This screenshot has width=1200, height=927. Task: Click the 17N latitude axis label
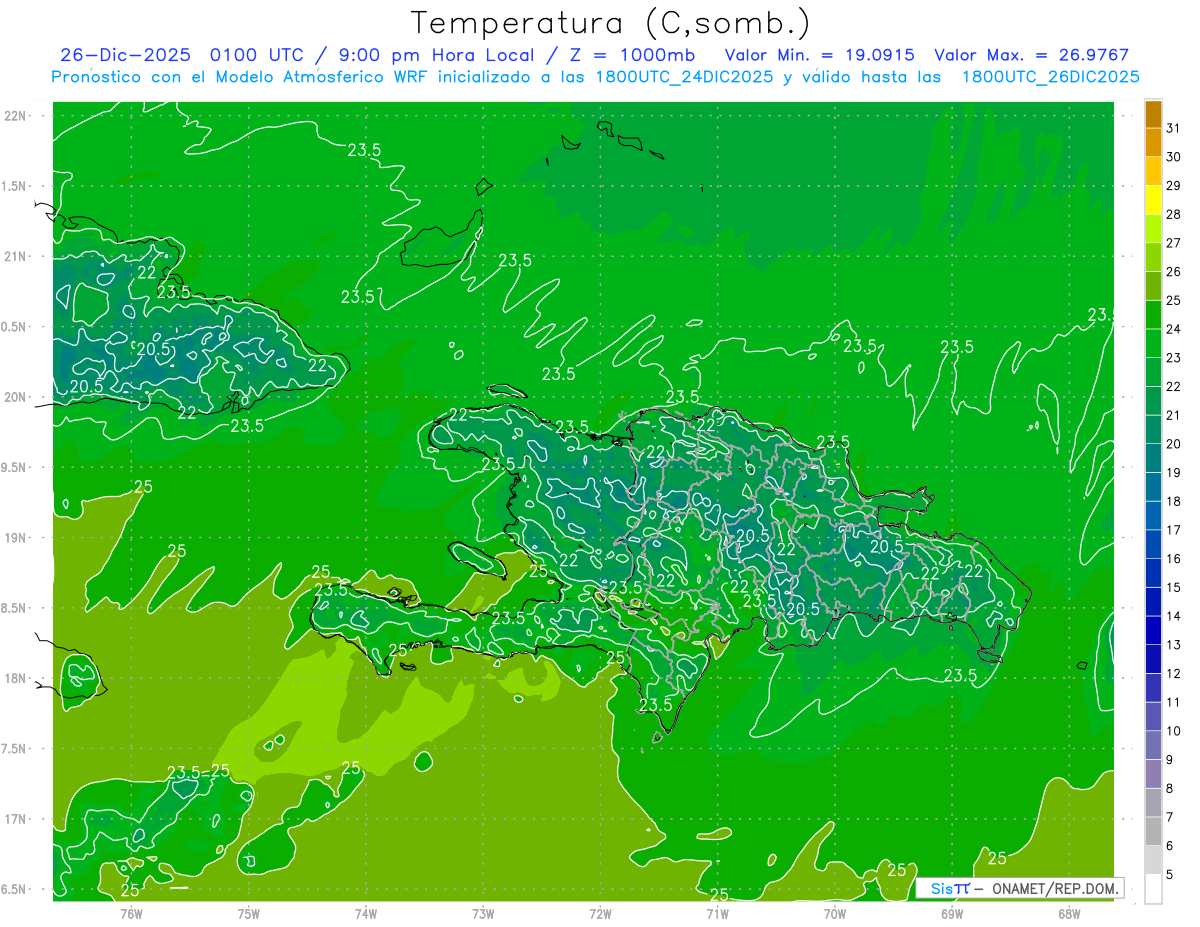[x=17, y=819]
